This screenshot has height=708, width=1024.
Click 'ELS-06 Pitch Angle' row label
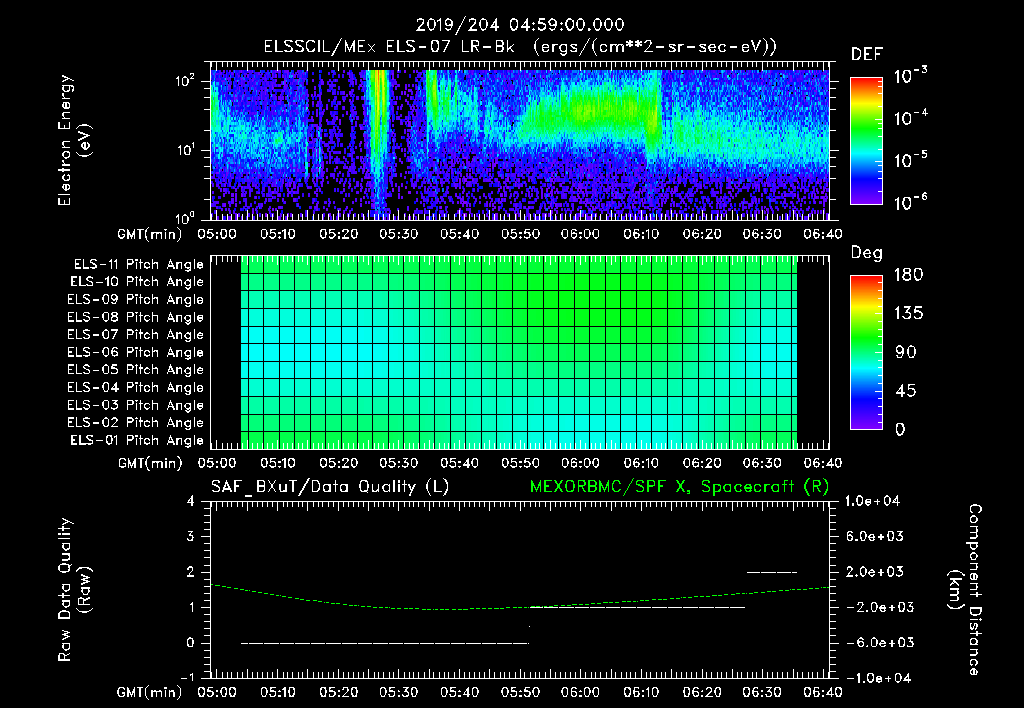pyautogui.click(x=136, y=352)
